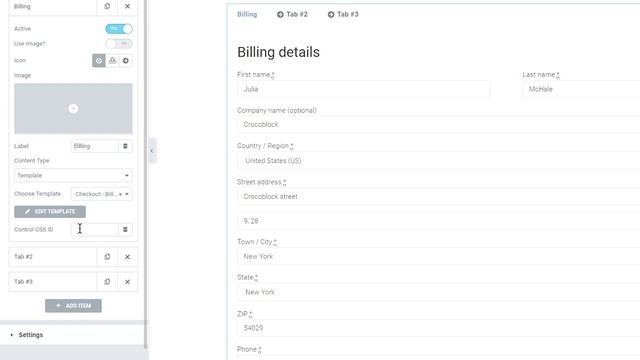The image size is (640, 360).
Task: Switch to the Billing tab in preview
Action: 247,14
